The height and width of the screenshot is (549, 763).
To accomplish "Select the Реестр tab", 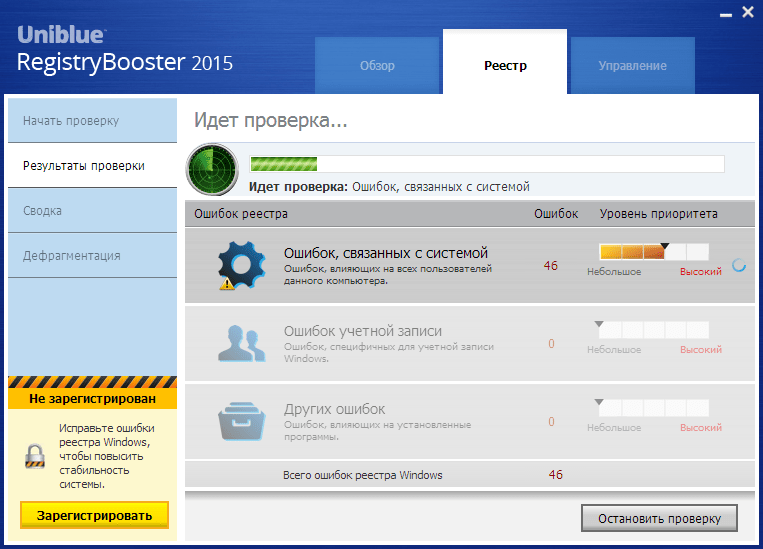I will tap(505, 62).
